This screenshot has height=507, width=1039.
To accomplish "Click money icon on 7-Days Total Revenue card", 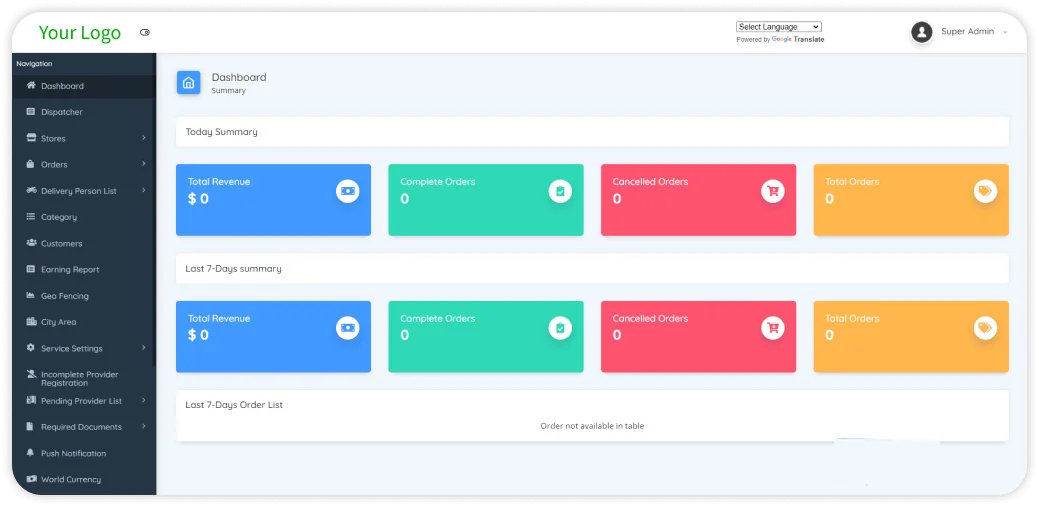I will coord(347,328).
